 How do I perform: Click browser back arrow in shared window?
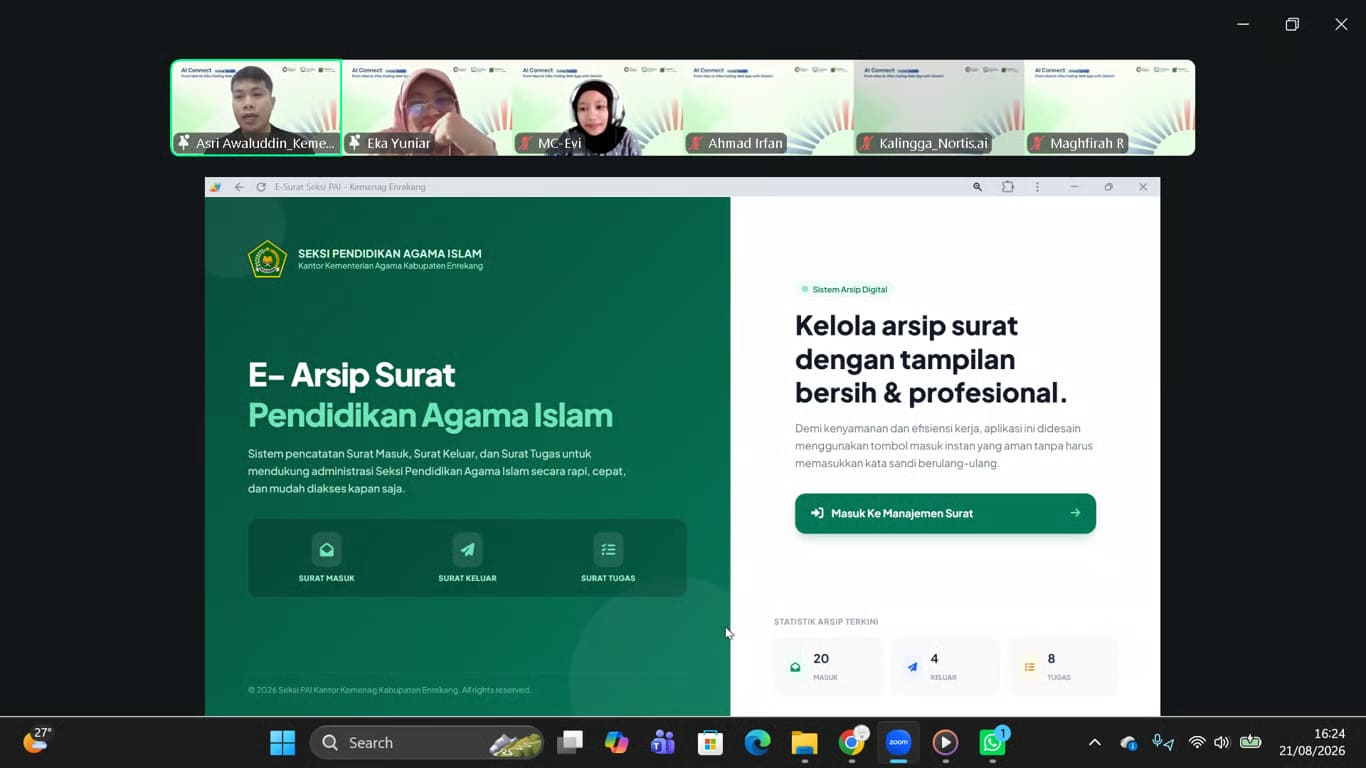click(239, 187)
